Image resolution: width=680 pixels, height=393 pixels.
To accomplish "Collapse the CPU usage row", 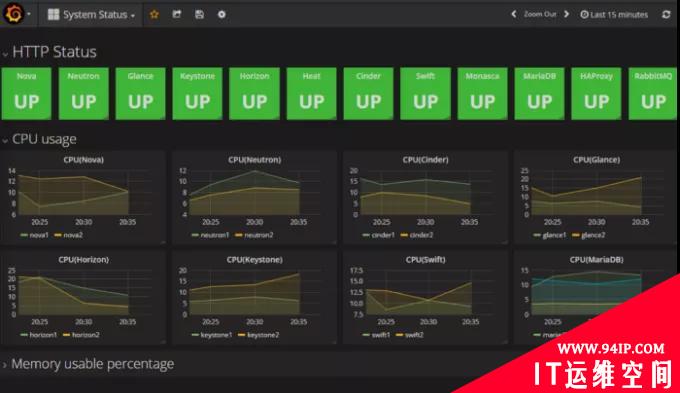I will coord(5,141).
